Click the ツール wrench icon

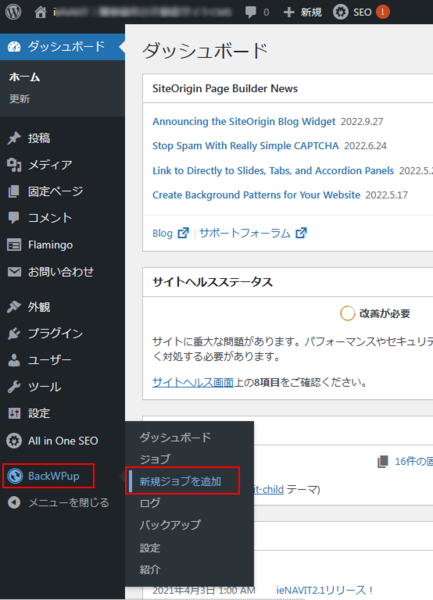pos(14,387)
